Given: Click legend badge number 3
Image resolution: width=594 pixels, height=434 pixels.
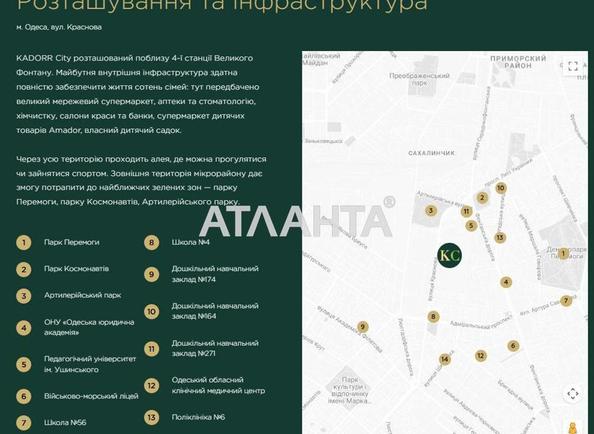Looking at the screenshot, I should point(23,295).
